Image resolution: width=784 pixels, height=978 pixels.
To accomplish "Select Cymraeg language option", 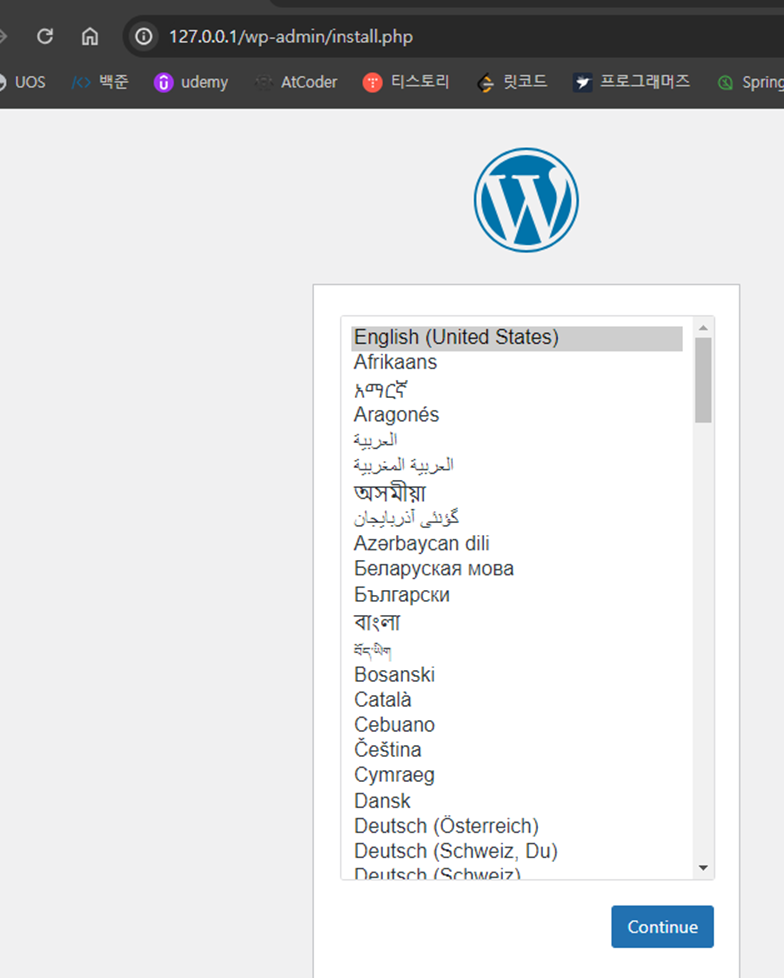I will [x=516, y=775].
